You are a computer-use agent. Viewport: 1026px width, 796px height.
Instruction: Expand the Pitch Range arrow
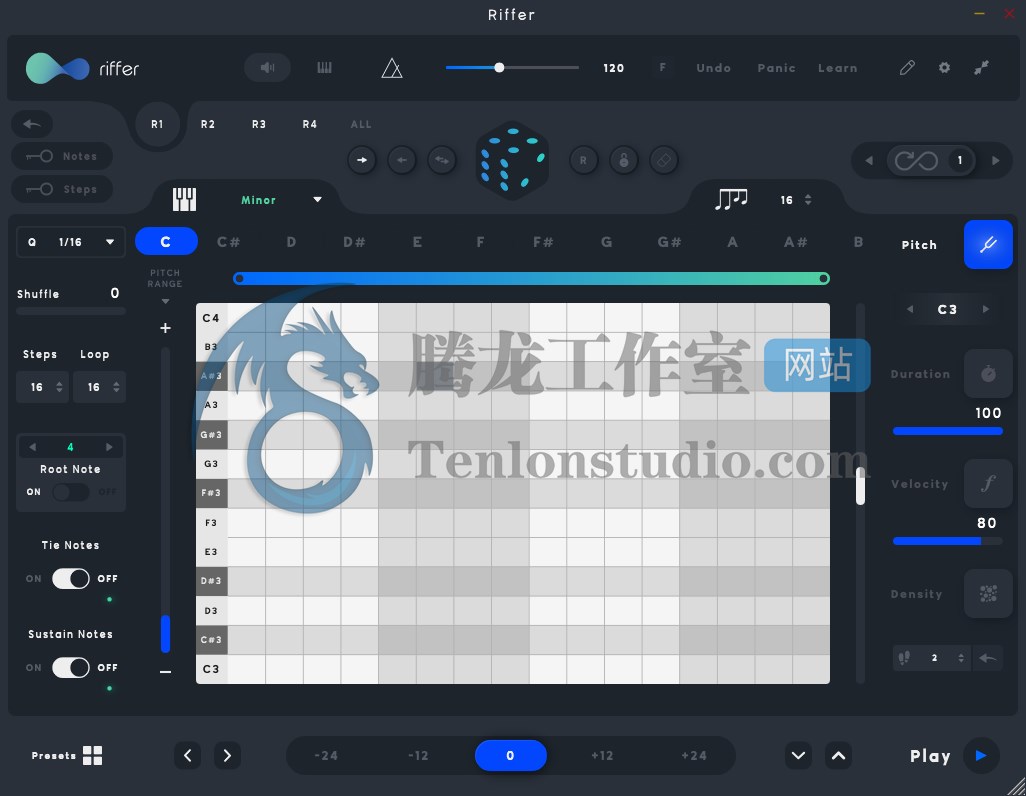click(166, 301)
